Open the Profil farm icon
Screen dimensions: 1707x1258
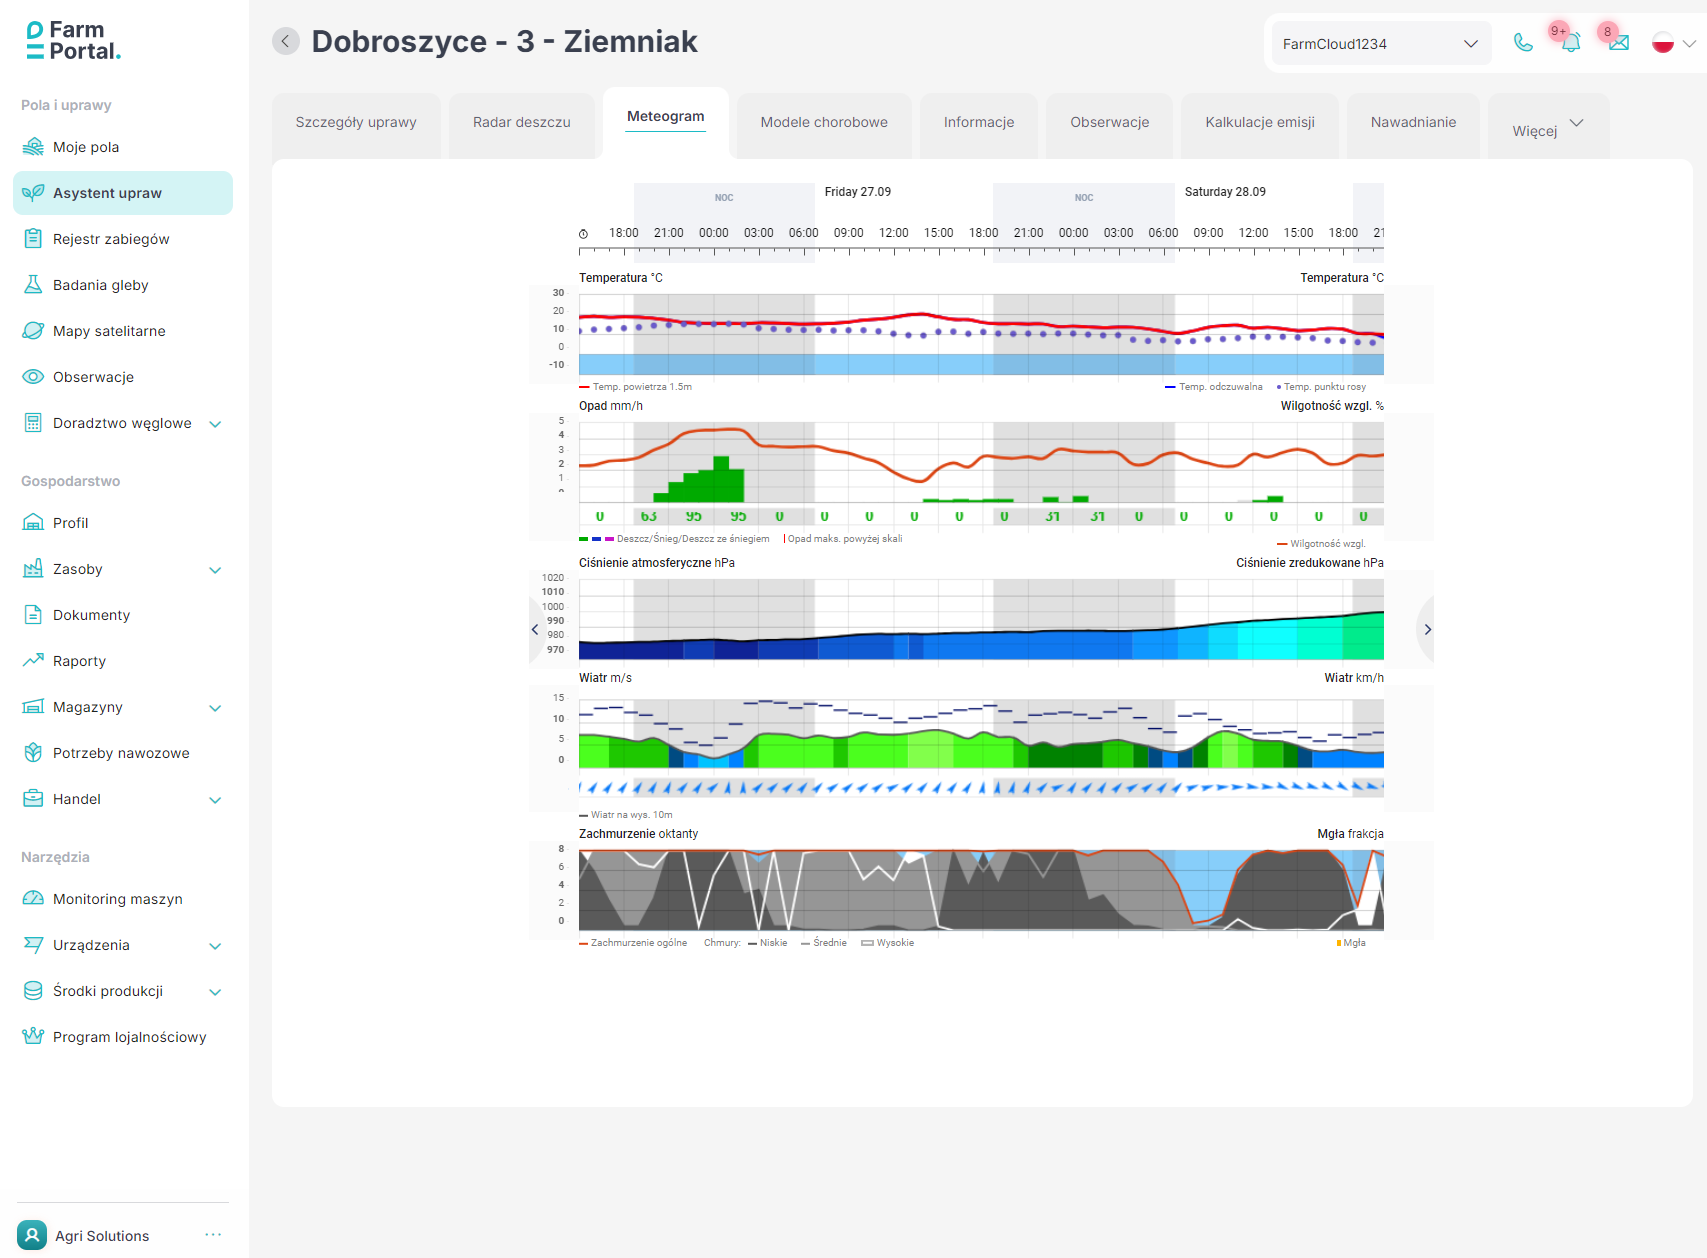pos(33,523)
